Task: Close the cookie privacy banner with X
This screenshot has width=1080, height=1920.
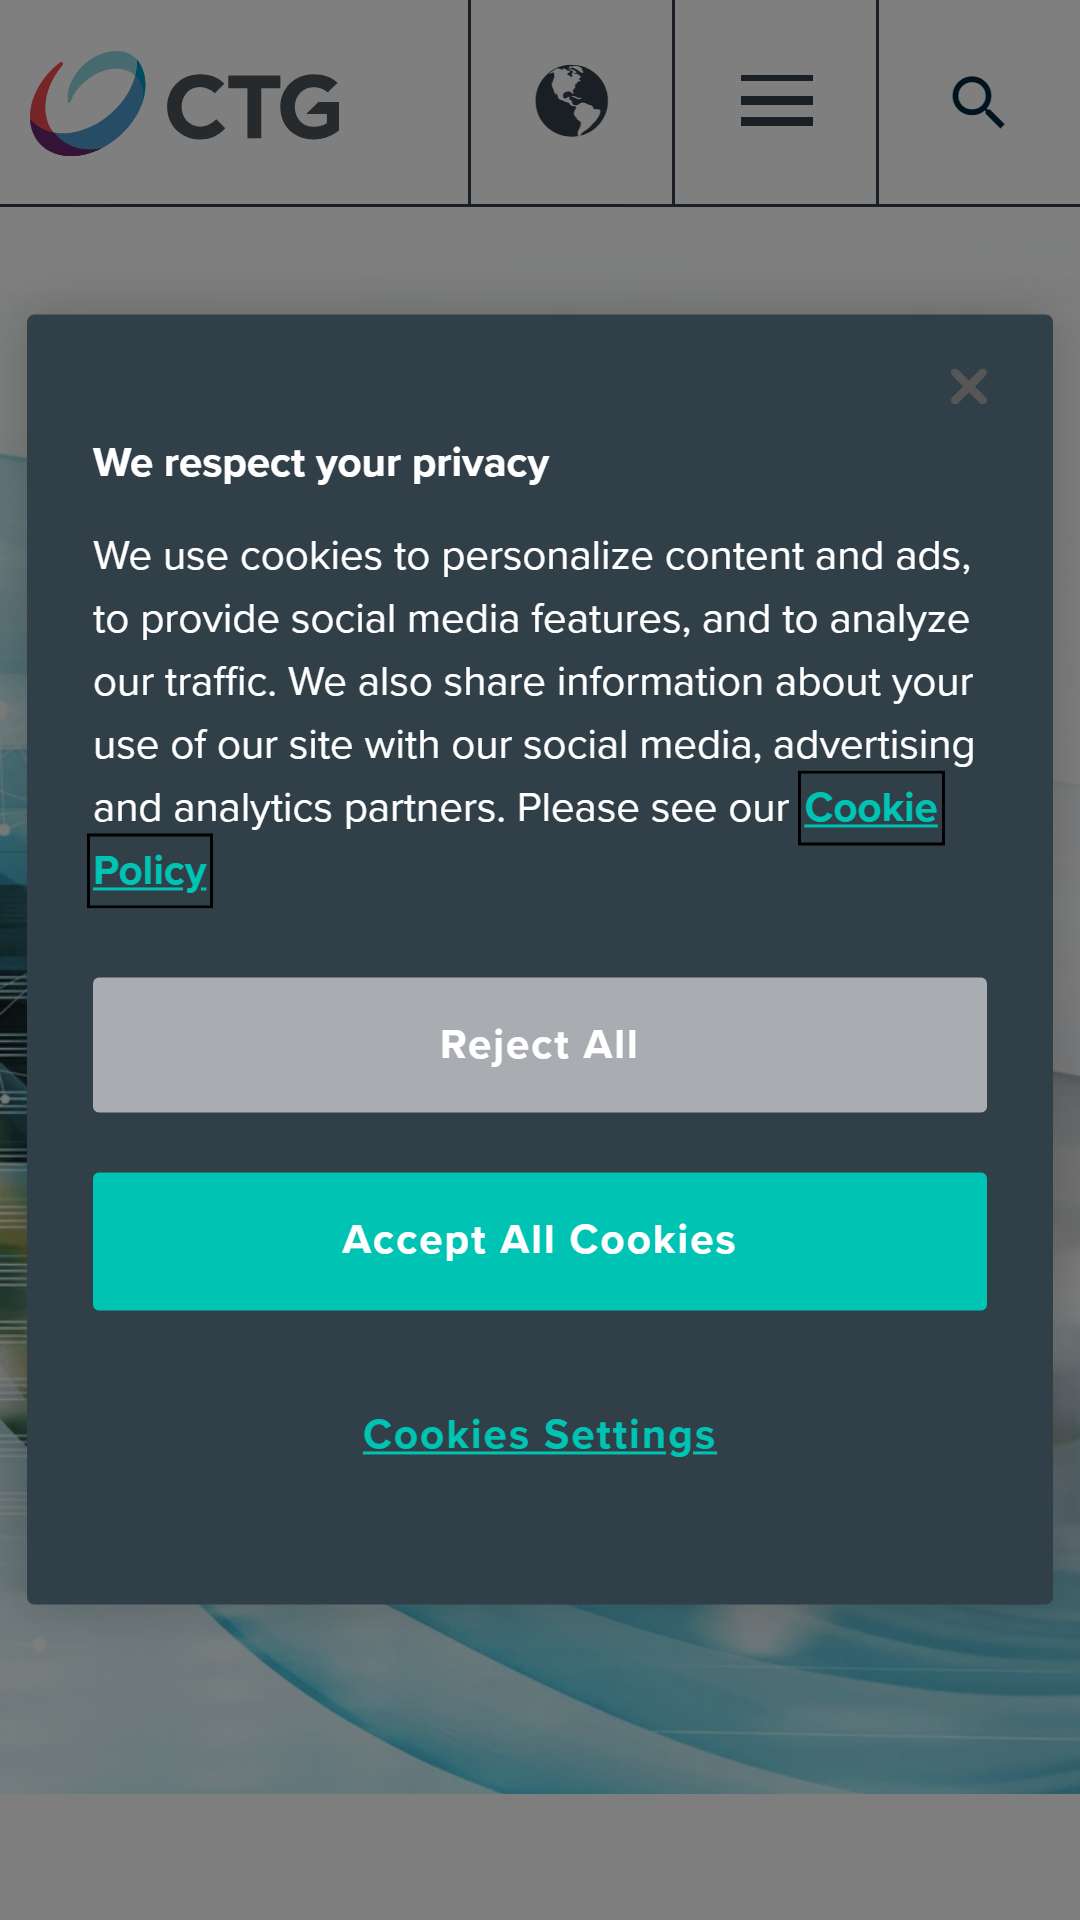Action: pos(968,386)
